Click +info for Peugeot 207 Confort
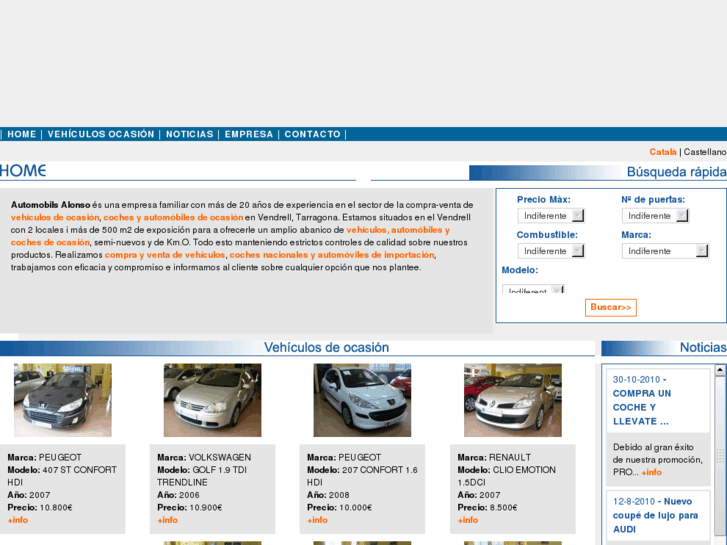This screenshot has height=545, width=727. [317, 520]
